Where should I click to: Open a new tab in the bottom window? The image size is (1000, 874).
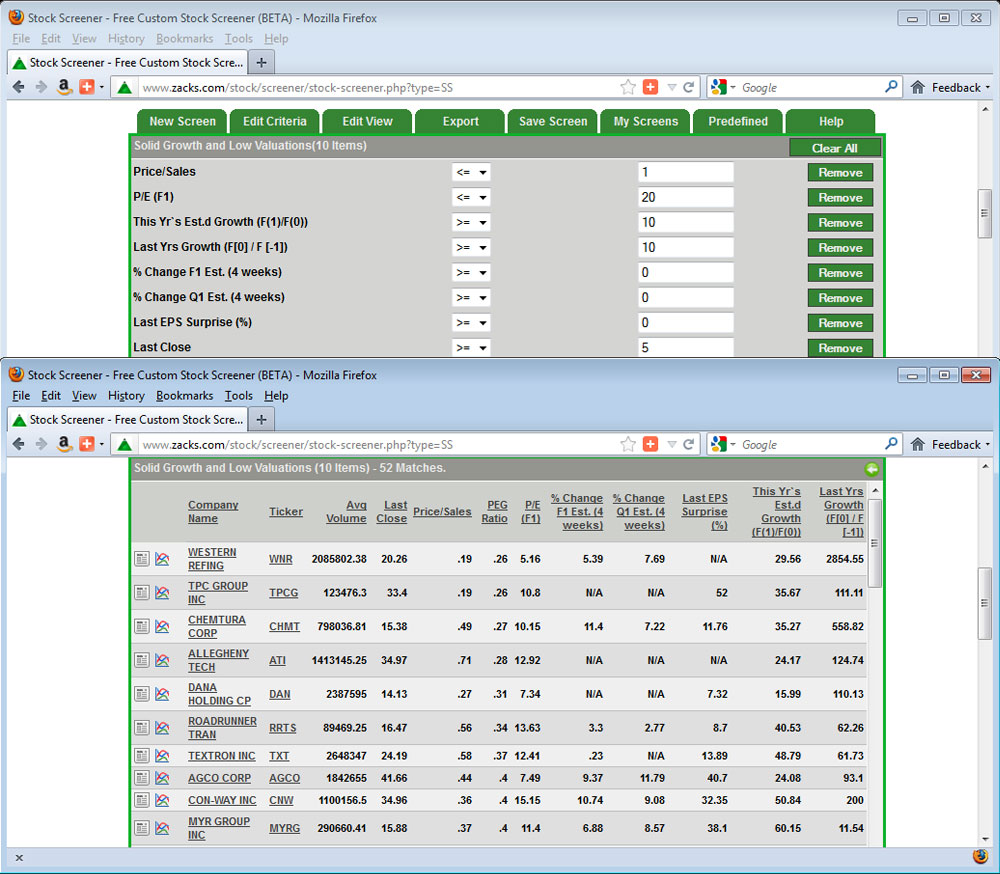[261, 420]
